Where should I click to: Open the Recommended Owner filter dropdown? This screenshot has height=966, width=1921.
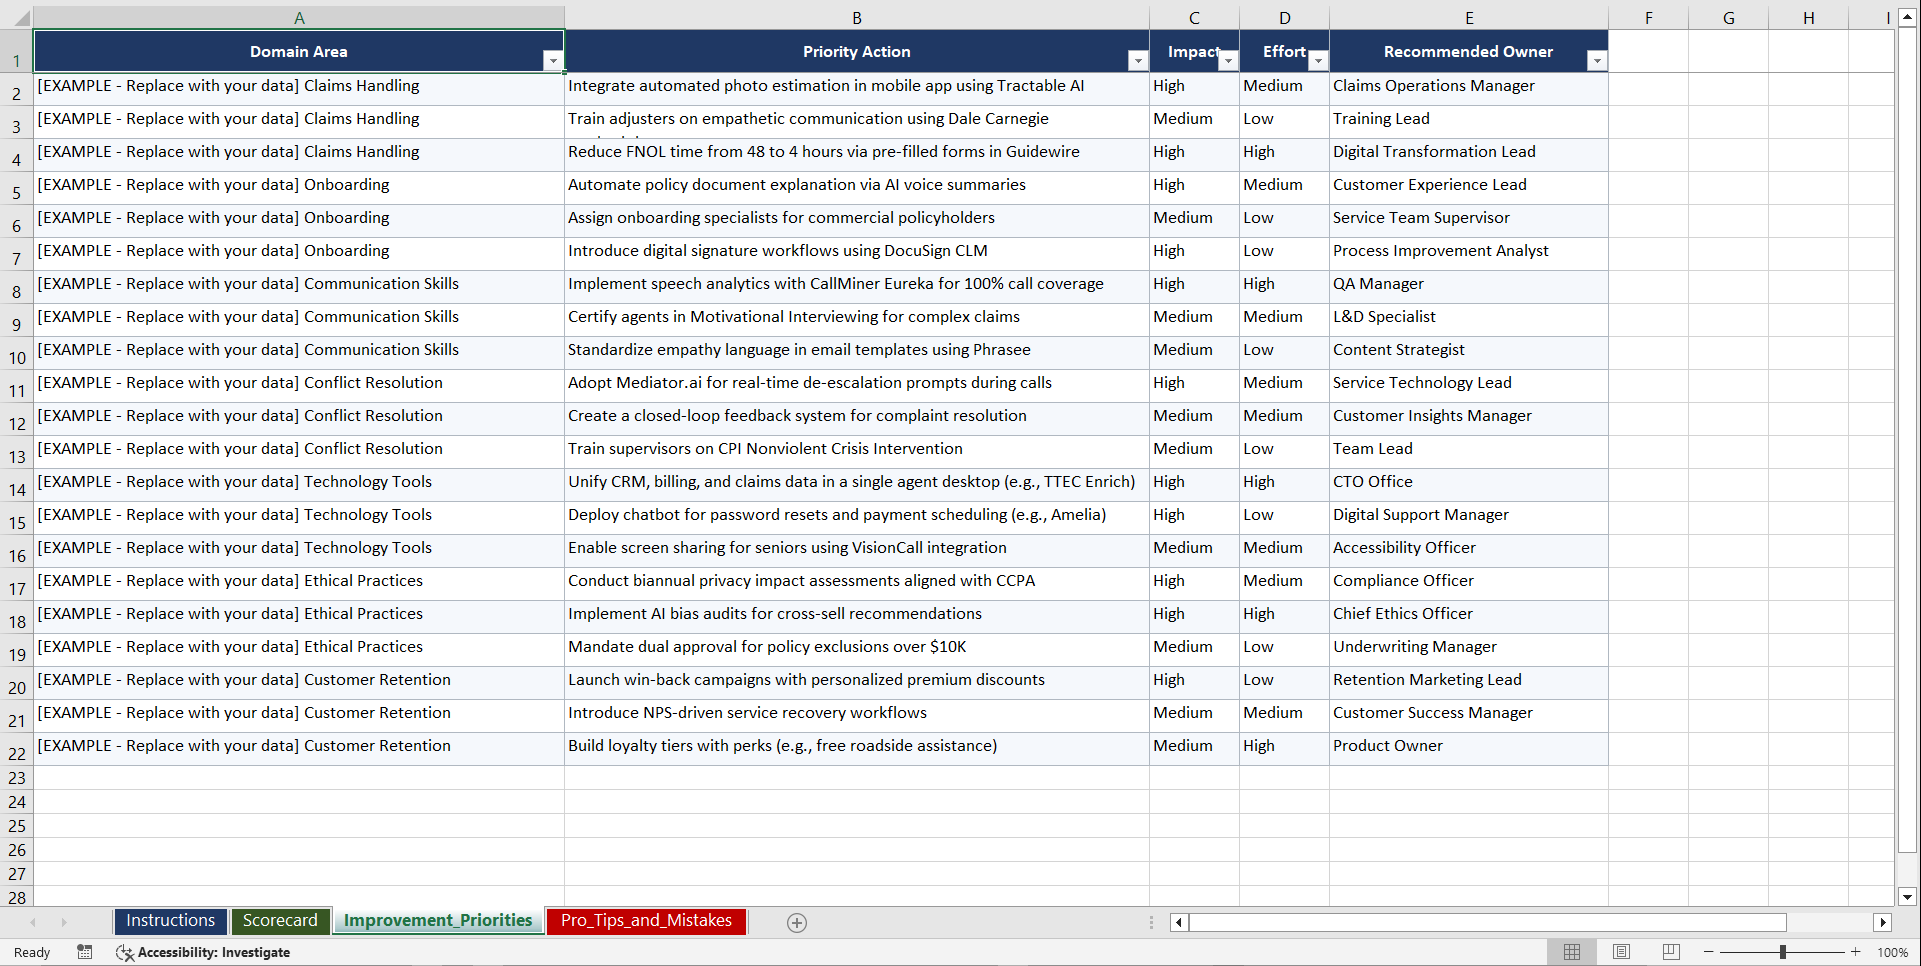[x=1597, y=60]
